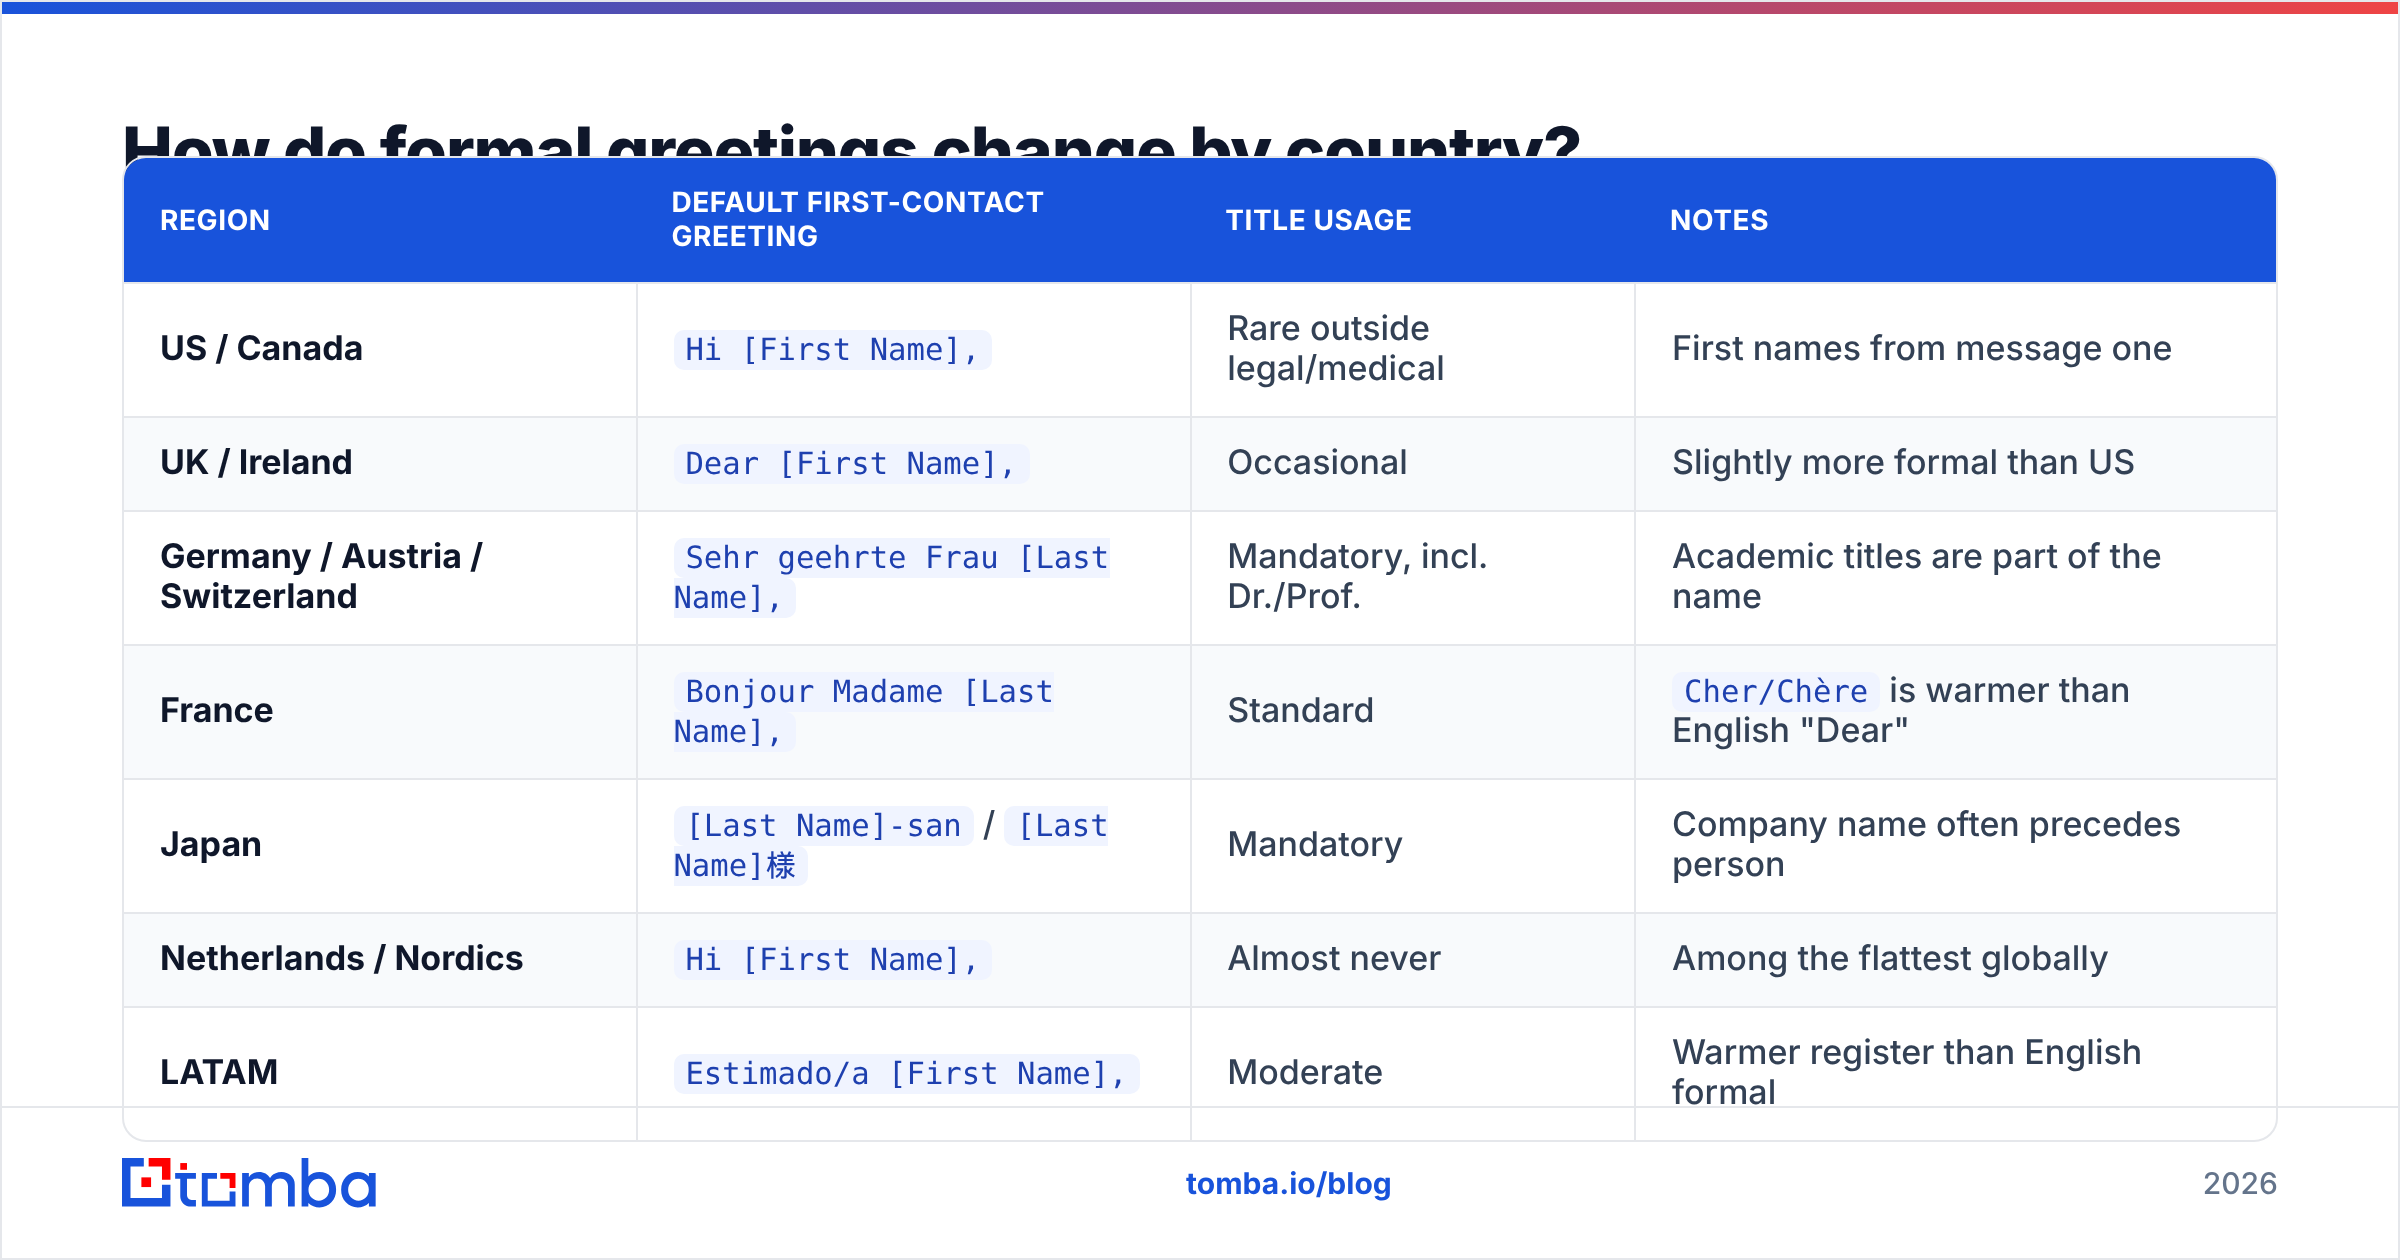Select the UK / Ireland row label

coord(256,462)
